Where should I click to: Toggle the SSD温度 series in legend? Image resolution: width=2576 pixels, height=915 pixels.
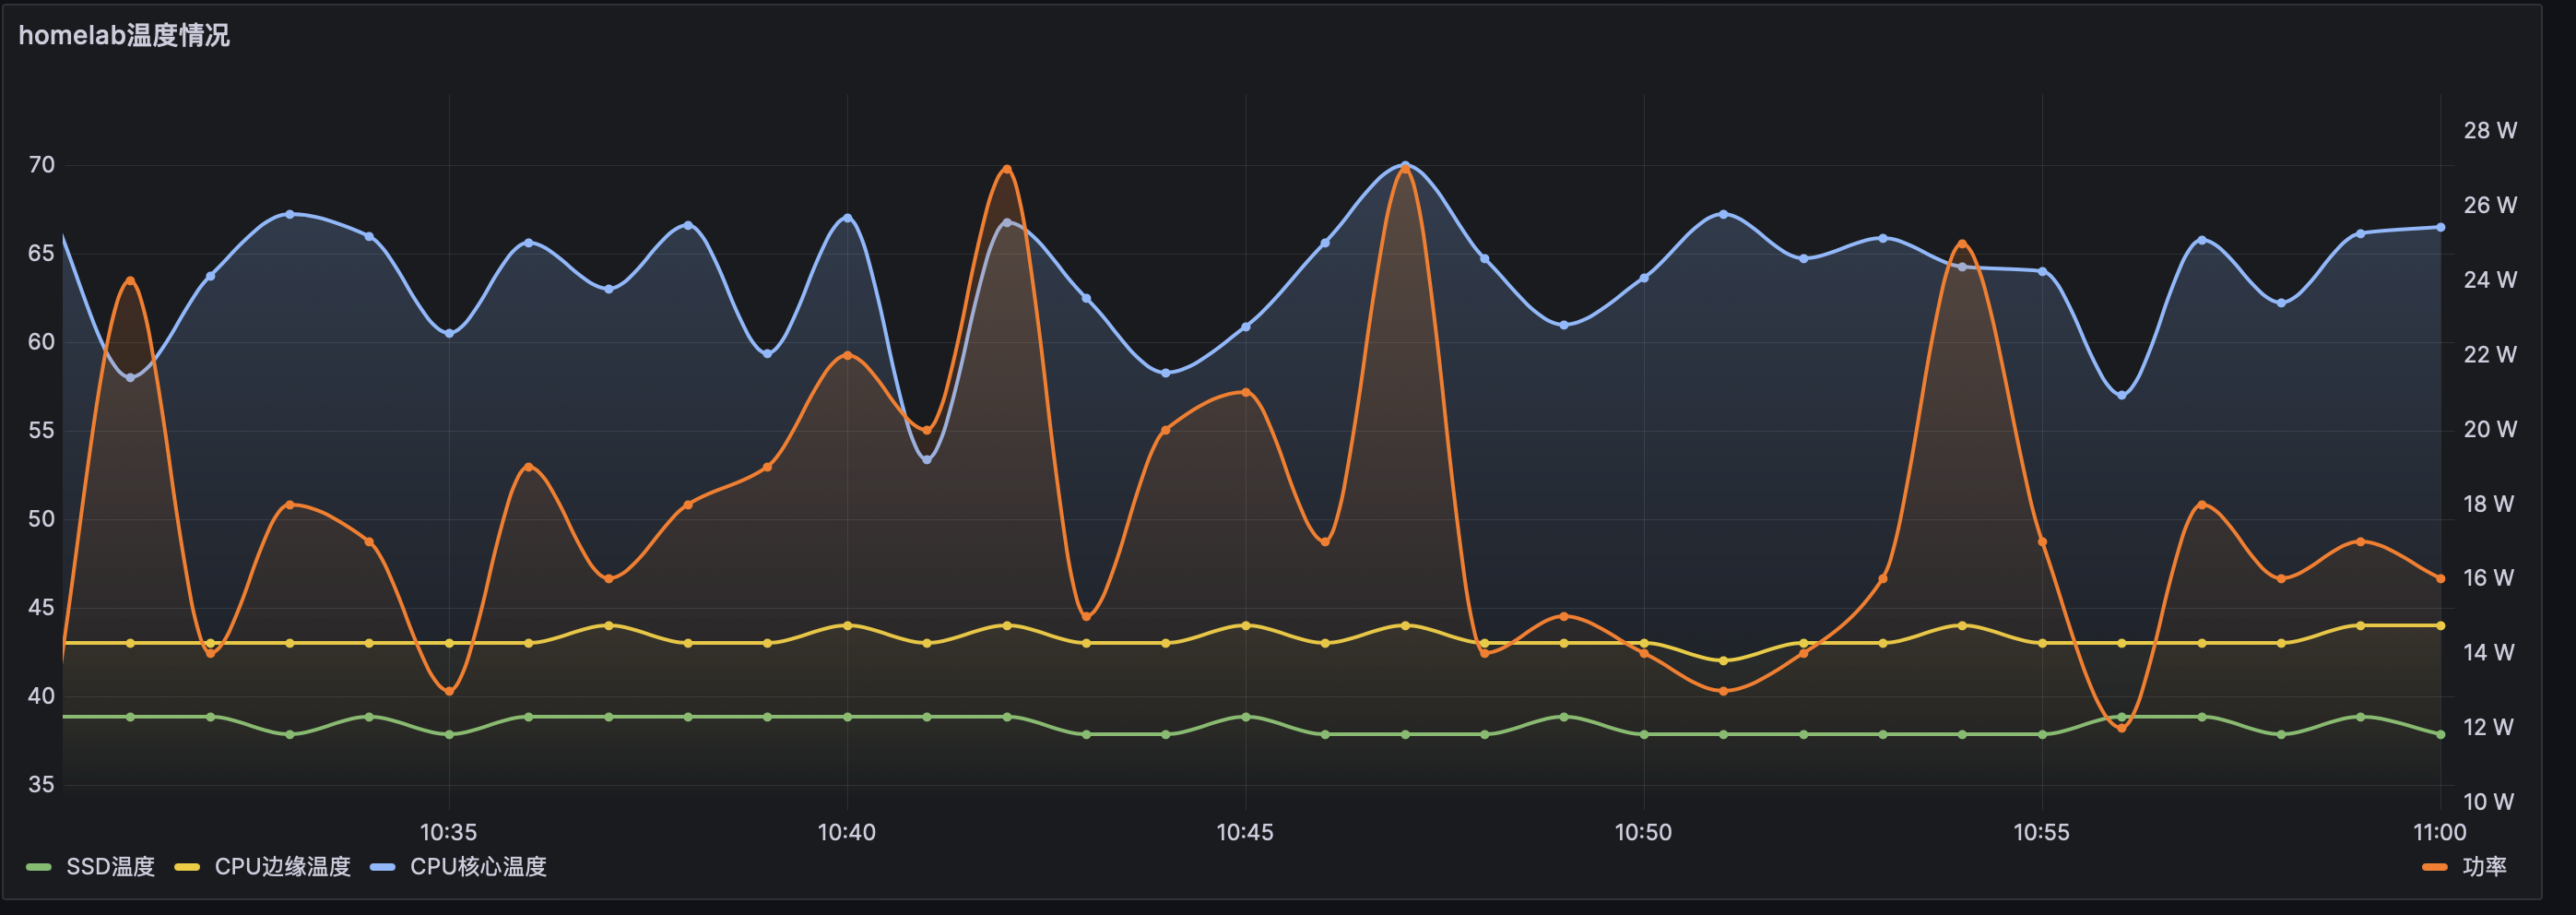coord(110,866)
